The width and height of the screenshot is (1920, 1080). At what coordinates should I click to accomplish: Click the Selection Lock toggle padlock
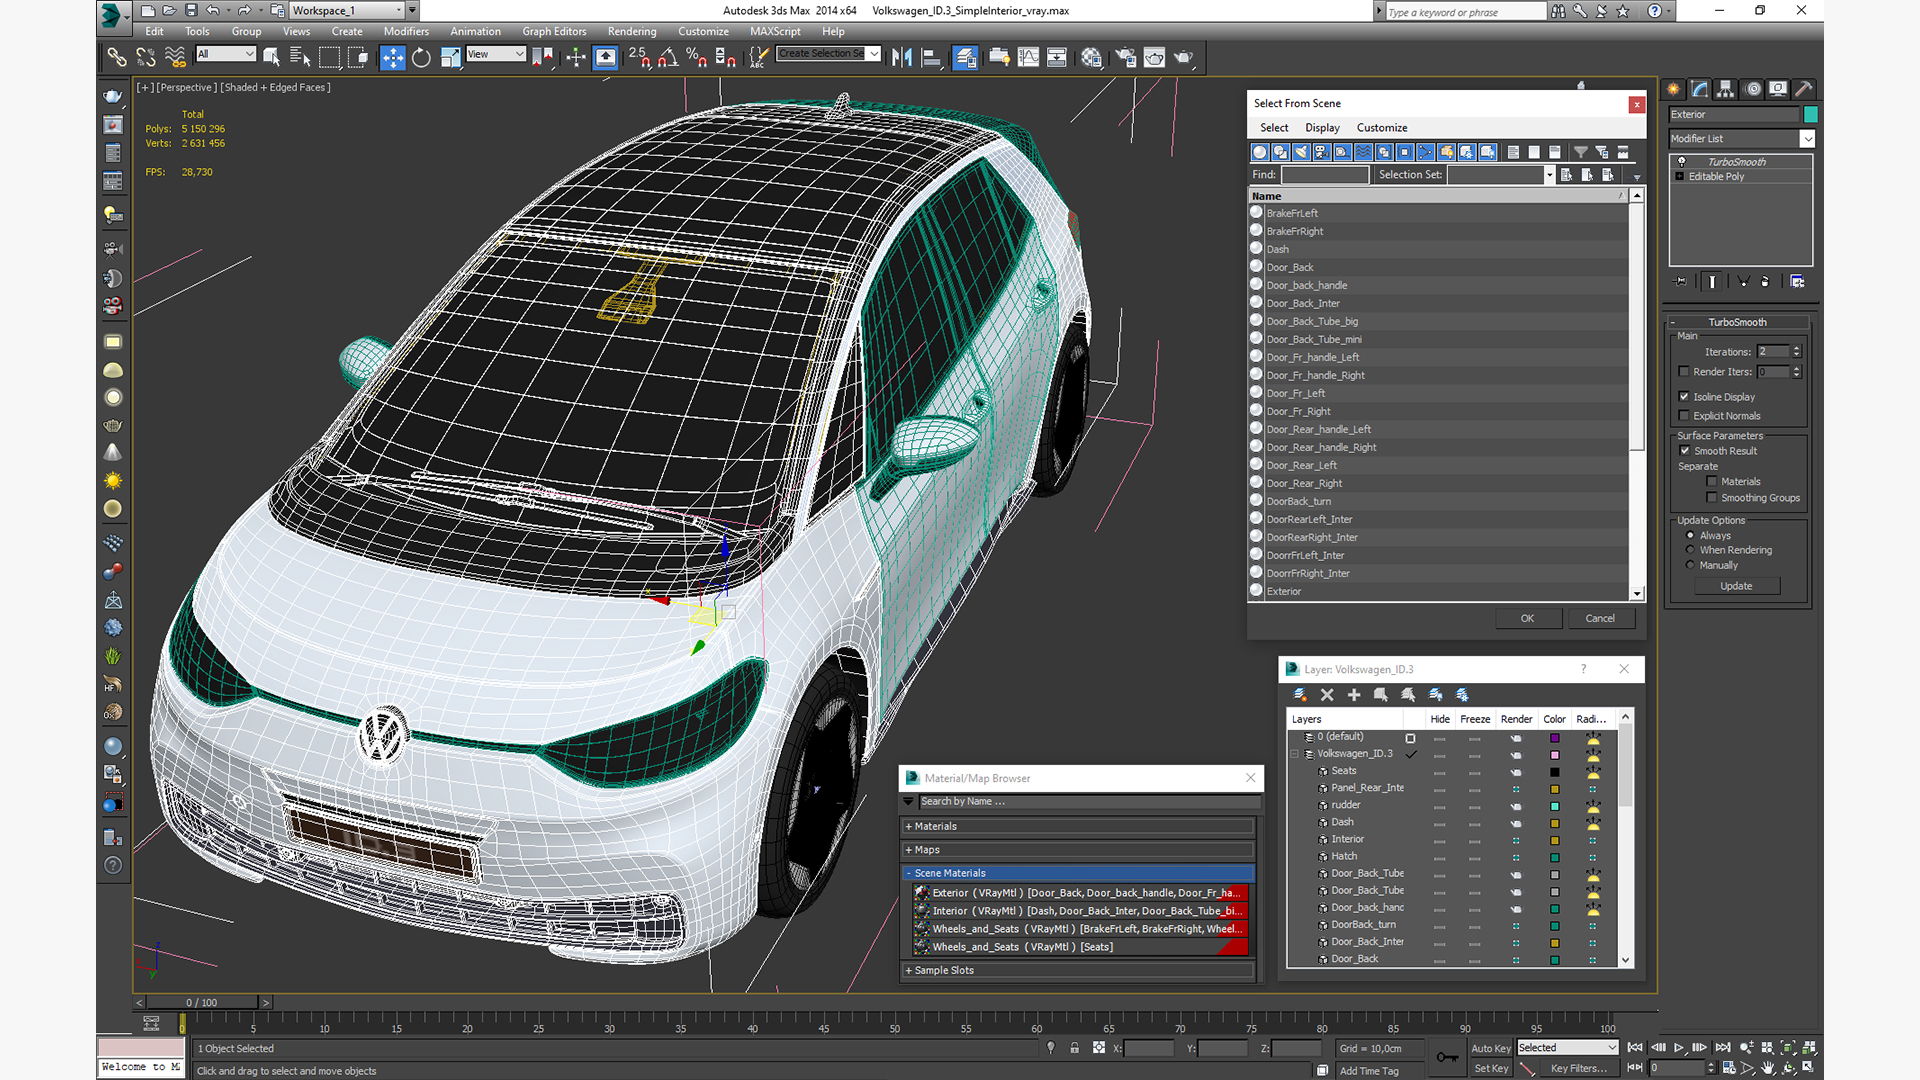tap(1074, 1048)
